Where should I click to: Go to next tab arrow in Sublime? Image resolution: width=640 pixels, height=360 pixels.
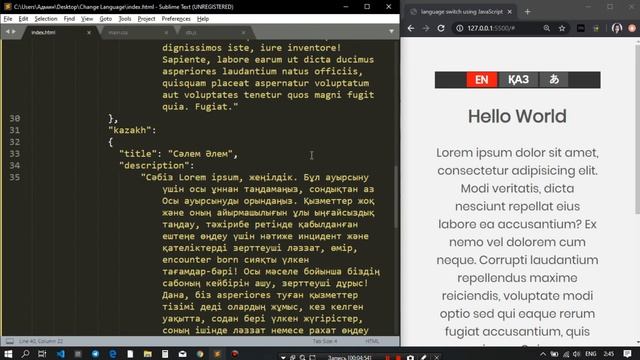[x=13, y=31]
